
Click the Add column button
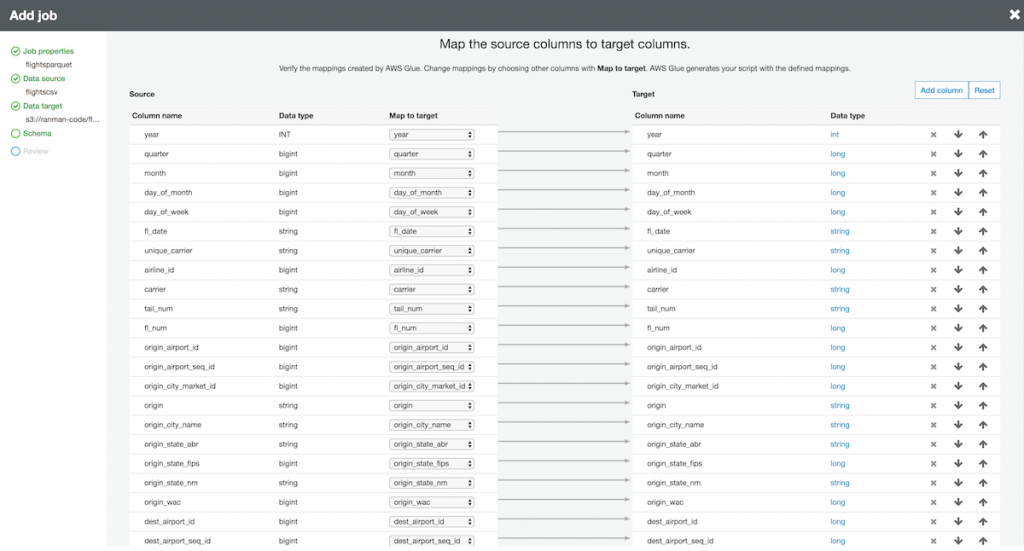coord(941,90)
